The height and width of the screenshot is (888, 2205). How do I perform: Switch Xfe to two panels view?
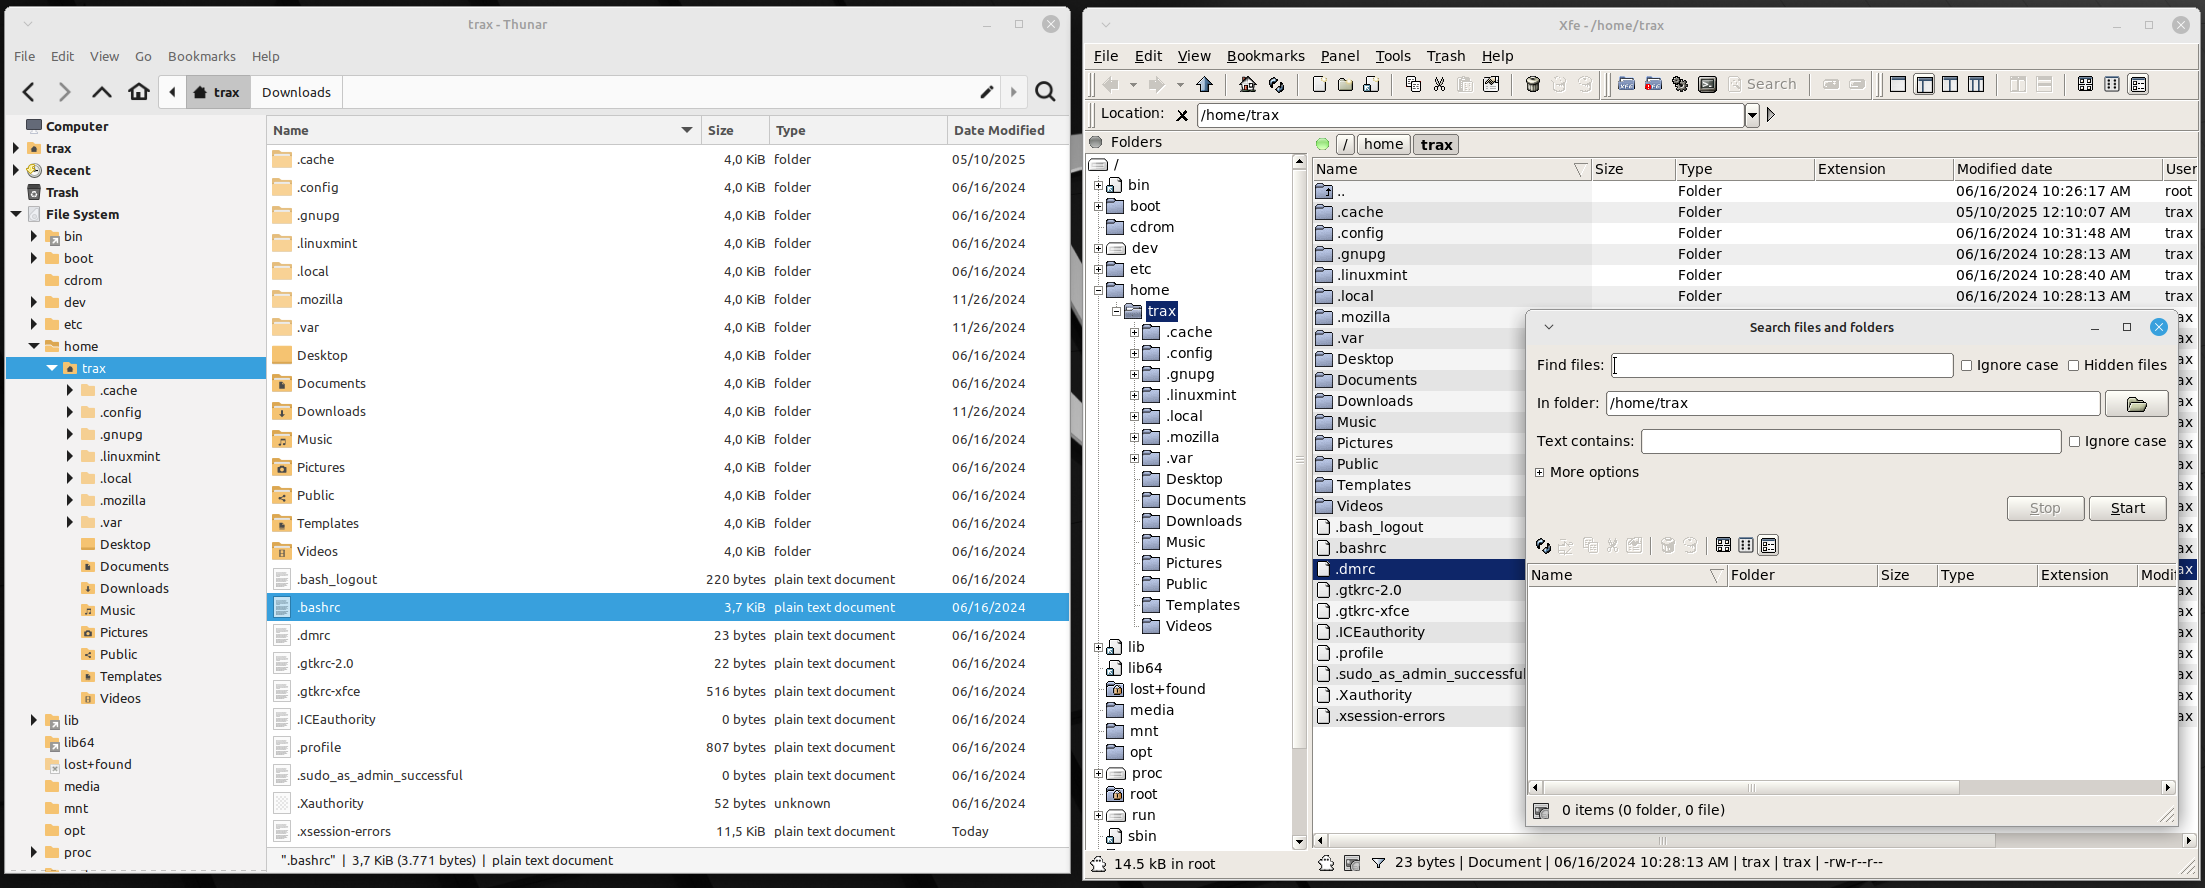pos(1950,85)
